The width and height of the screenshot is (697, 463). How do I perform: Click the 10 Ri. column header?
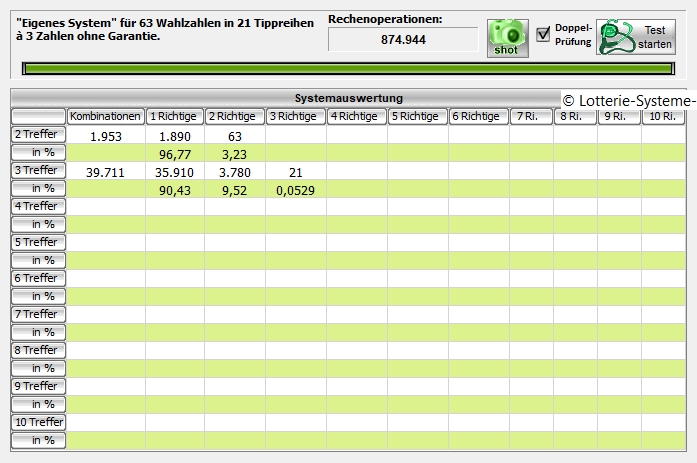pyautogui.click(x=663, y=116)
